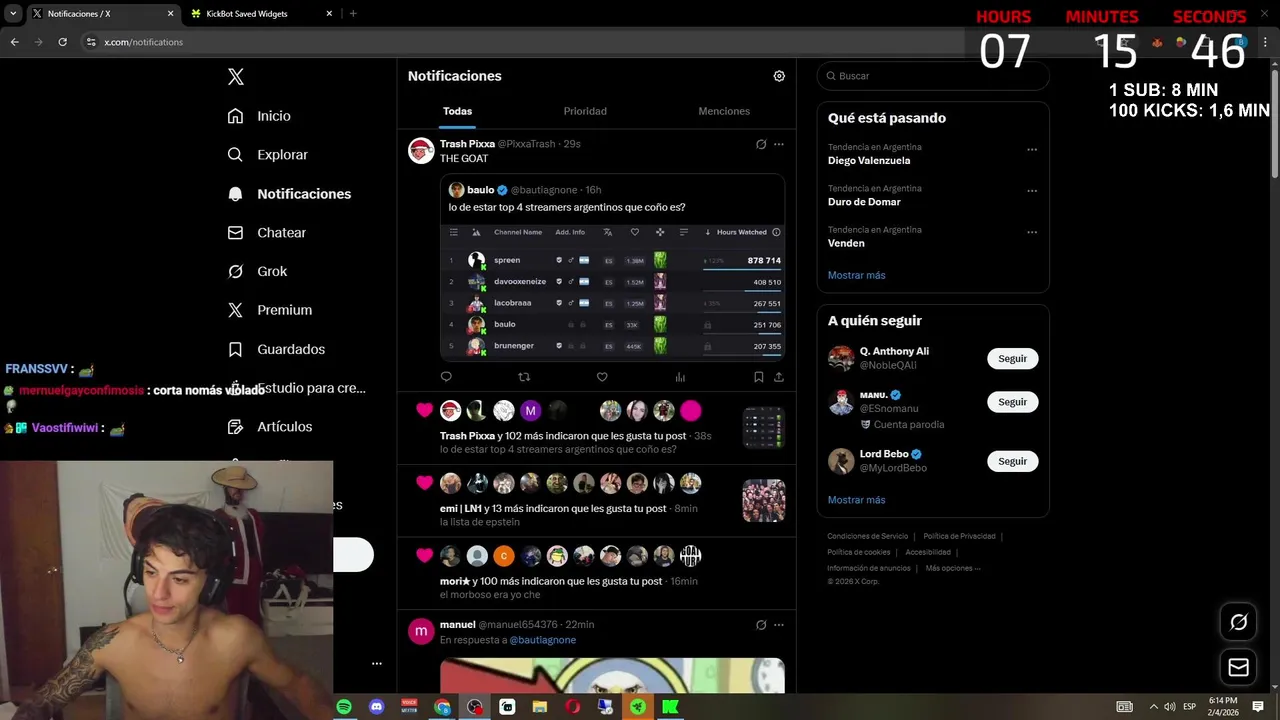This screenshot has width=1280, height=720.
Task: Open more options on Trash Pixxa post
Action: click(x=779, y=144)
